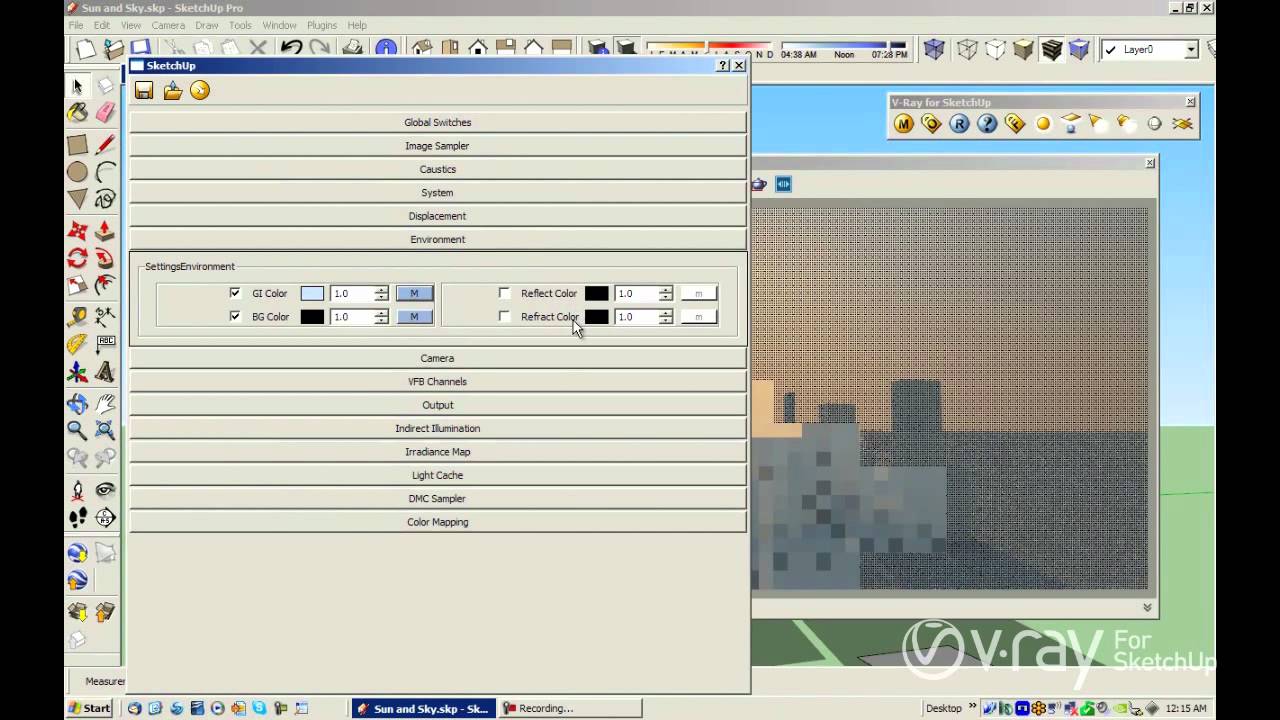The width and height of the screenshot is (1280, 720).
Task: Click the BG Color M map button
Action: 414,316
